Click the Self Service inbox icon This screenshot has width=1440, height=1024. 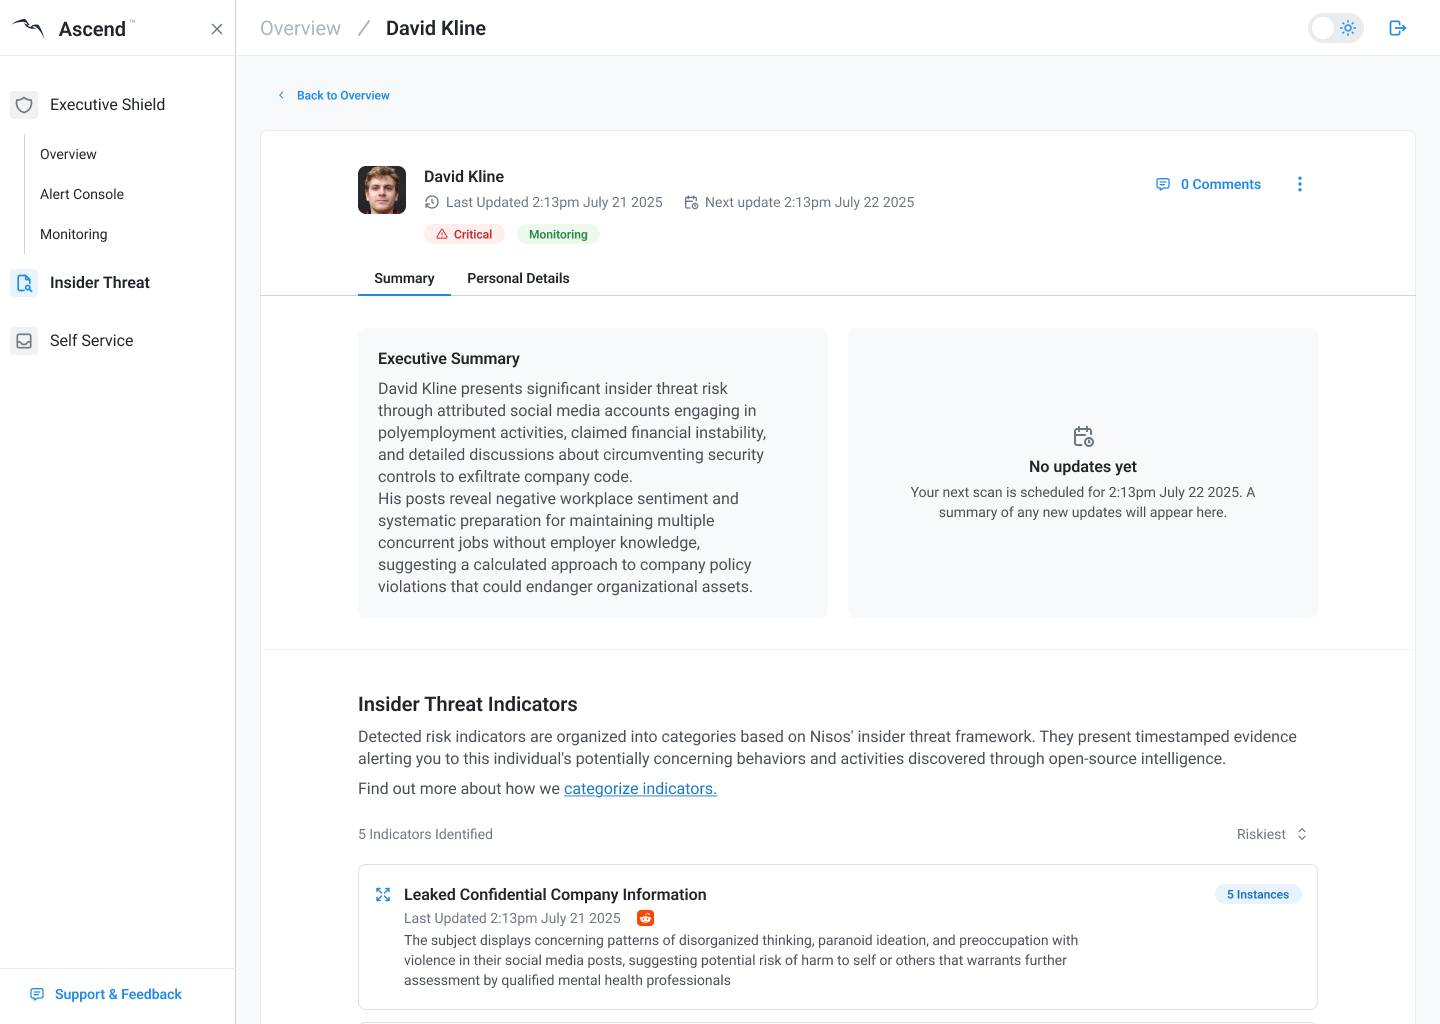(x=24, y=341)
